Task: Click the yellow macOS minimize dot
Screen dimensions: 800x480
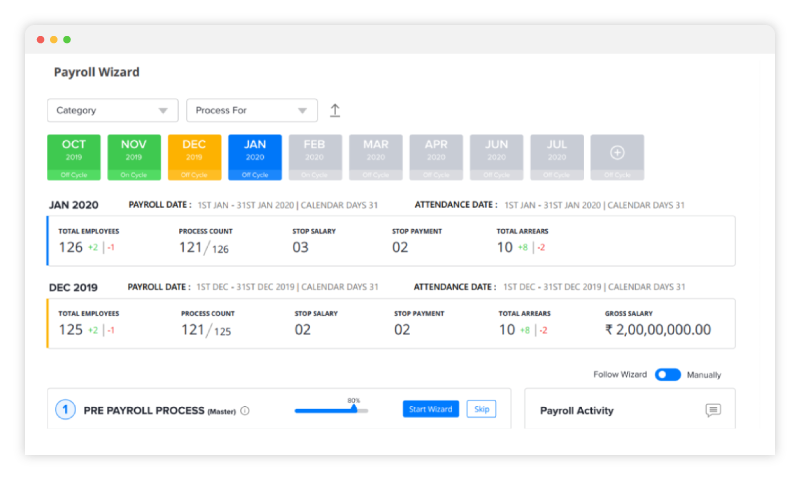Action: (54, 40)
